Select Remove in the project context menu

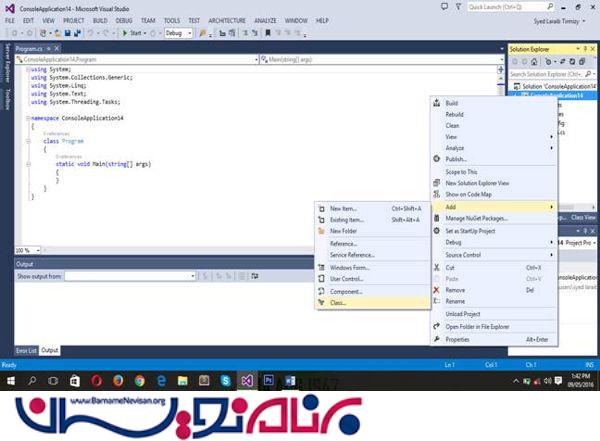494,290
